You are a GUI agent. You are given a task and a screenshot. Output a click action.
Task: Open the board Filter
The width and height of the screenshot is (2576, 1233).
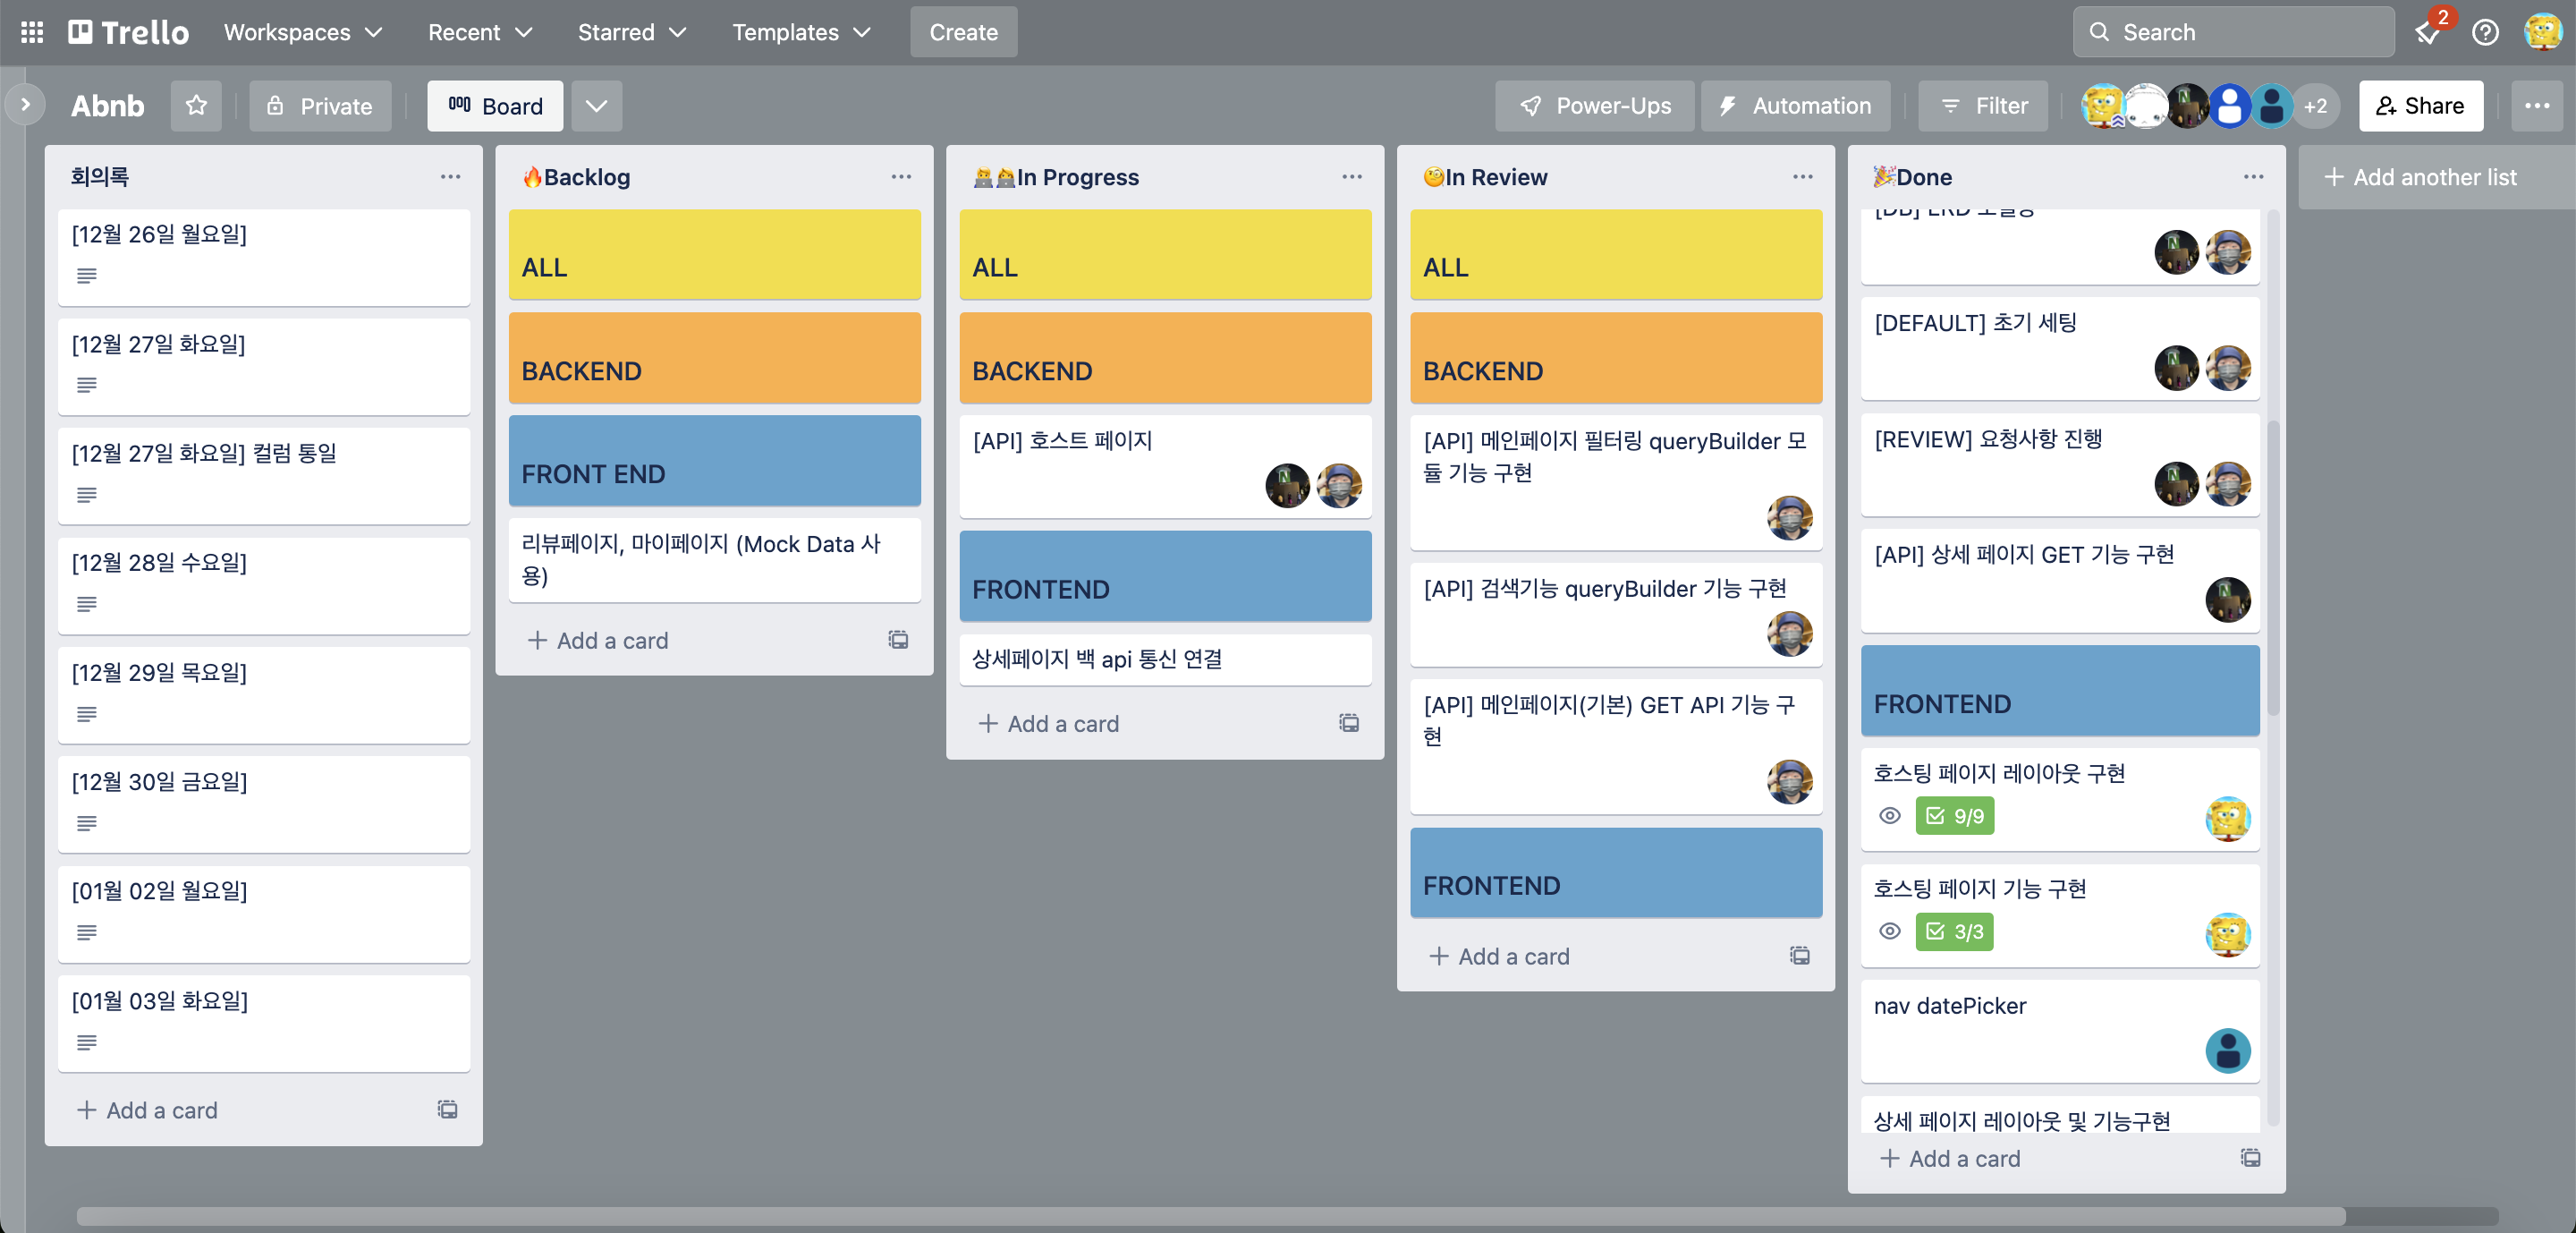click(1982, 105)
